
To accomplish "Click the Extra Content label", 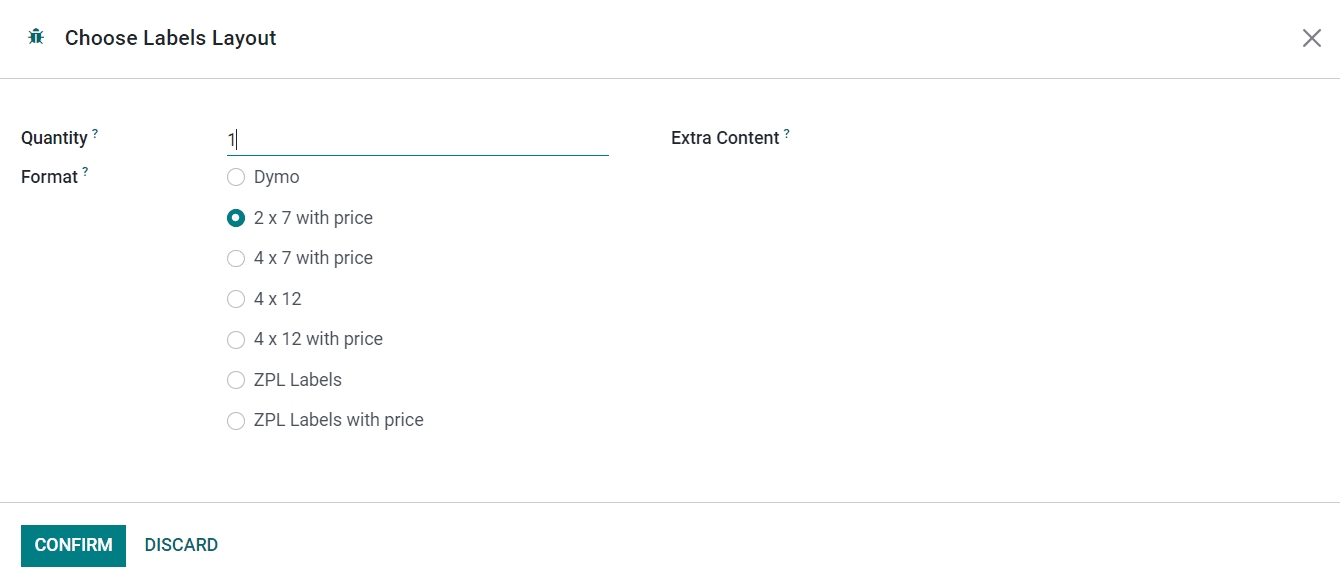I will [x=725, y=138].
